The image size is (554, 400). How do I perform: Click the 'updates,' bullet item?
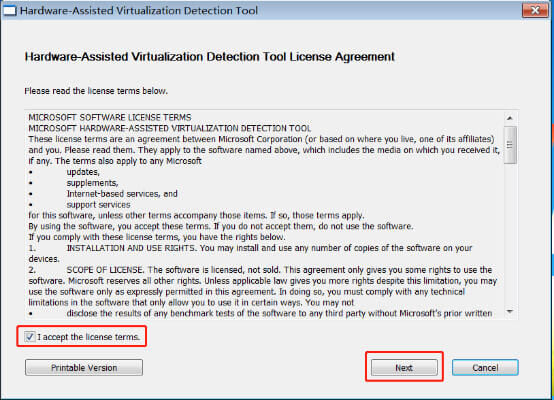83,172
